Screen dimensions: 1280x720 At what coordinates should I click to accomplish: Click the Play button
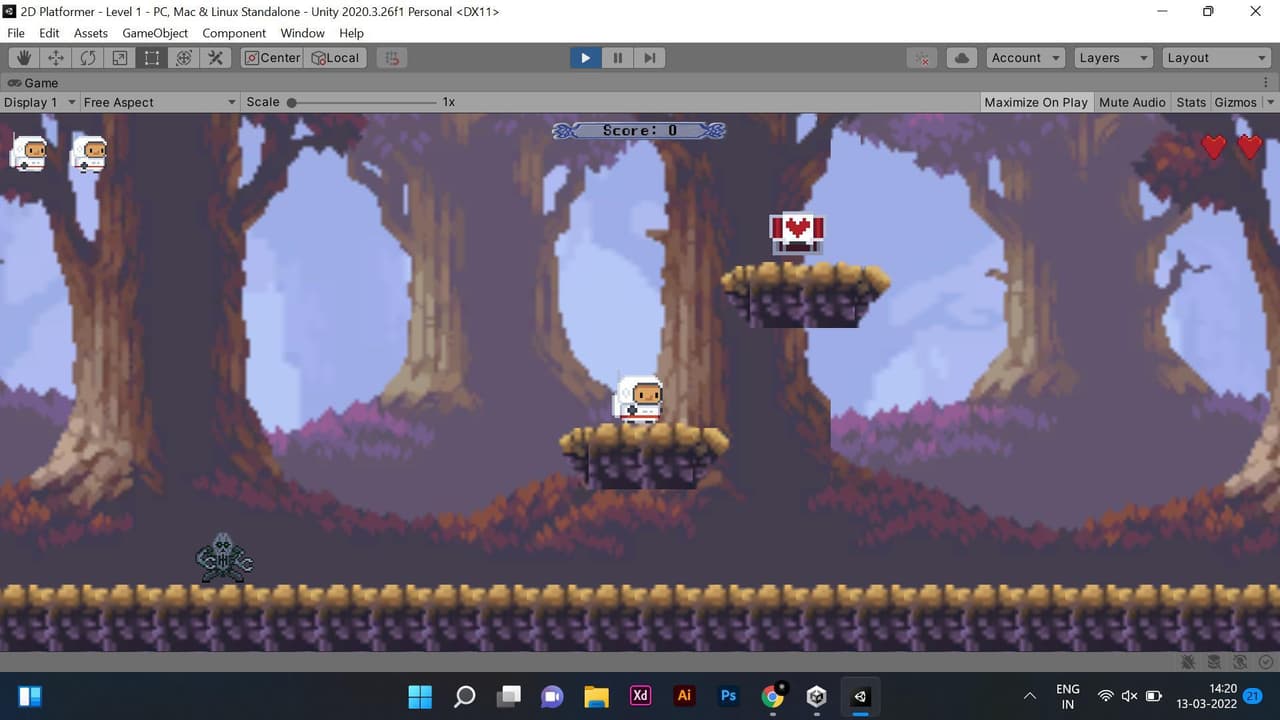click(585, 58)
